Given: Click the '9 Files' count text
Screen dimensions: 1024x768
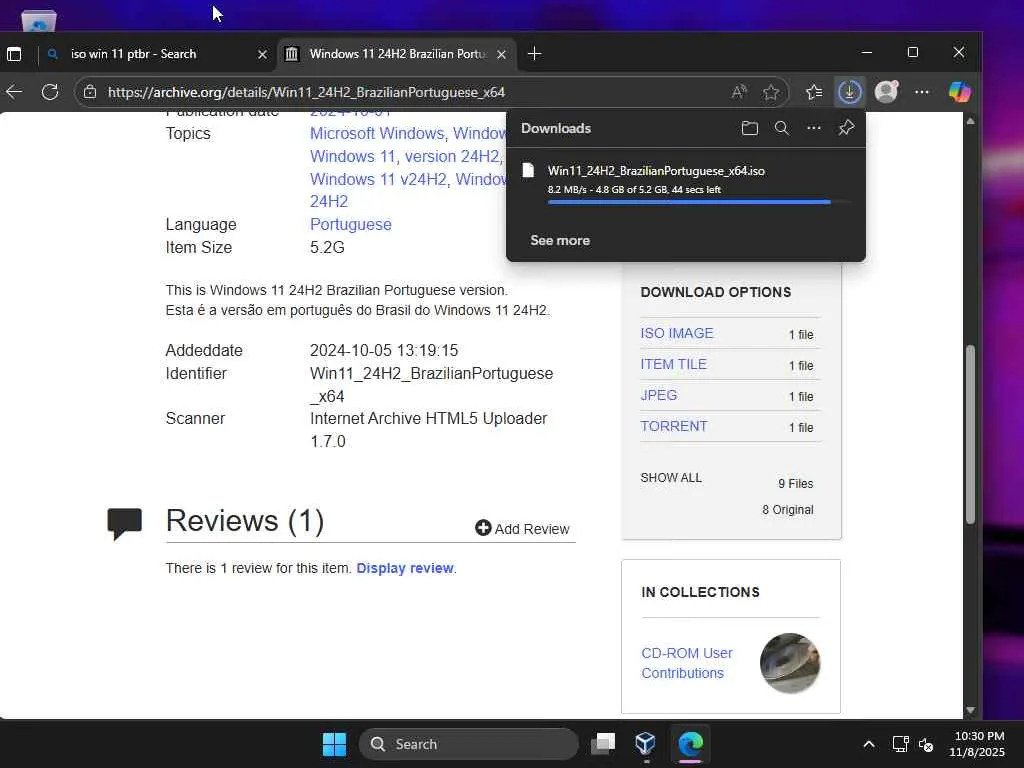Looking at the screenshot, I should point(795,484).
